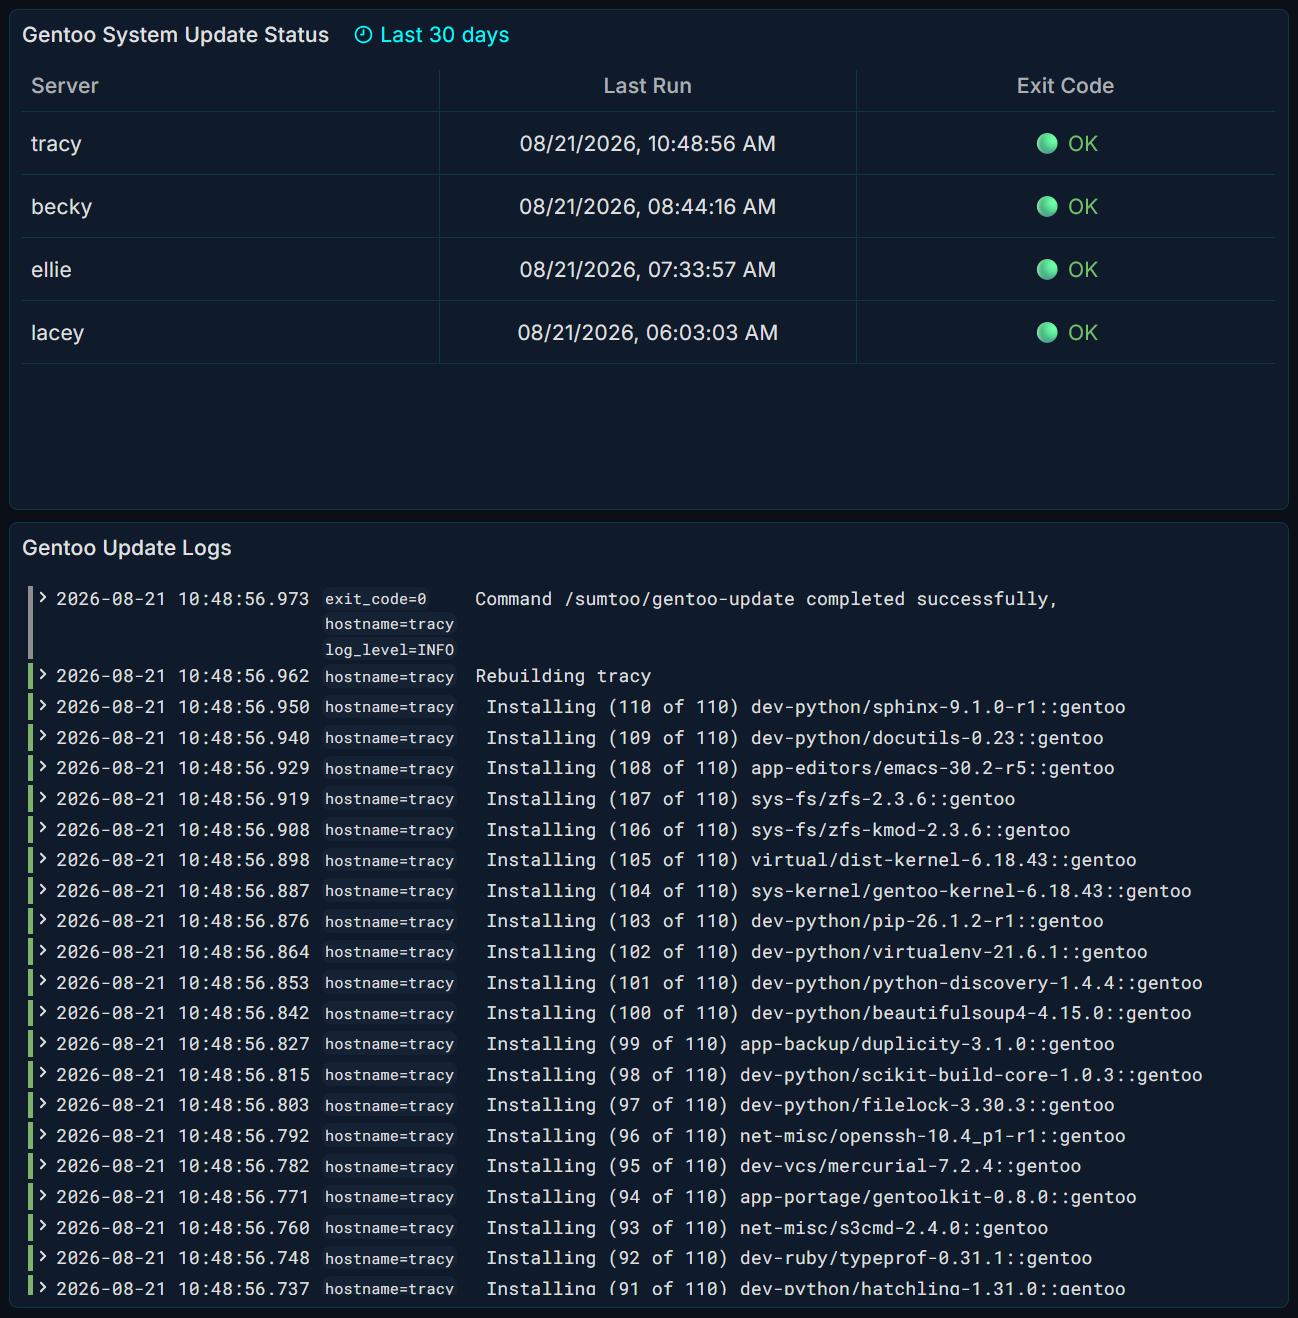Click the mercurial-7.2.4 log message

[784, 1166]
